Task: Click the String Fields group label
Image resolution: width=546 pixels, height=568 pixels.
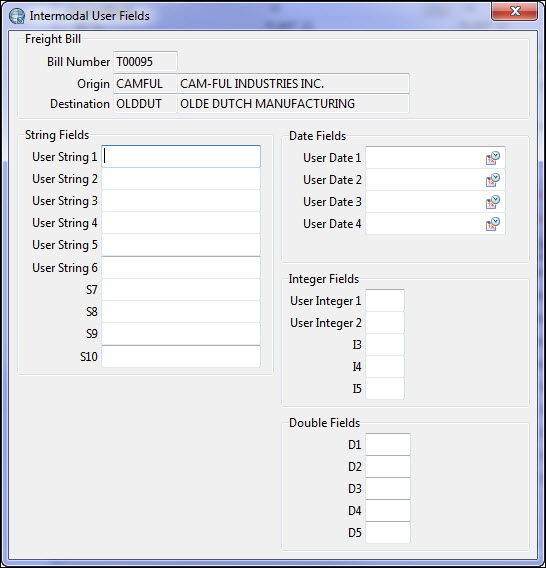Action: pyautogui.click(x=57, y=135)
